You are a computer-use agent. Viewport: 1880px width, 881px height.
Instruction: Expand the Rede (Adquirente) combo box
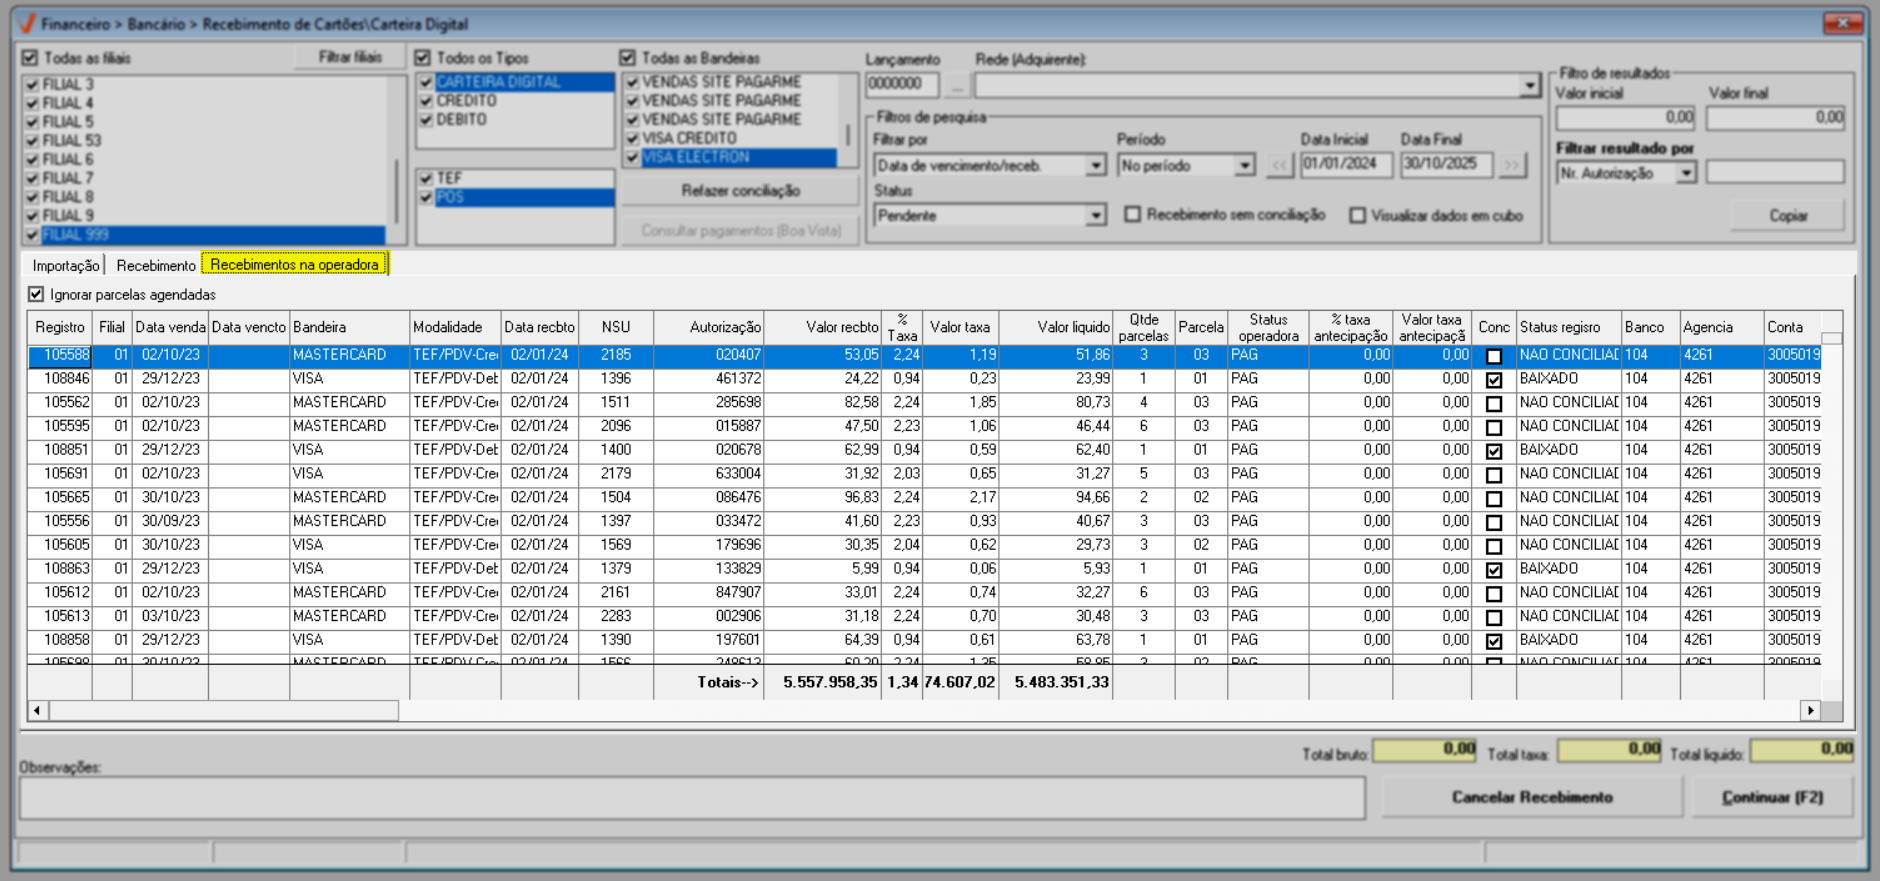point(1529,86)
